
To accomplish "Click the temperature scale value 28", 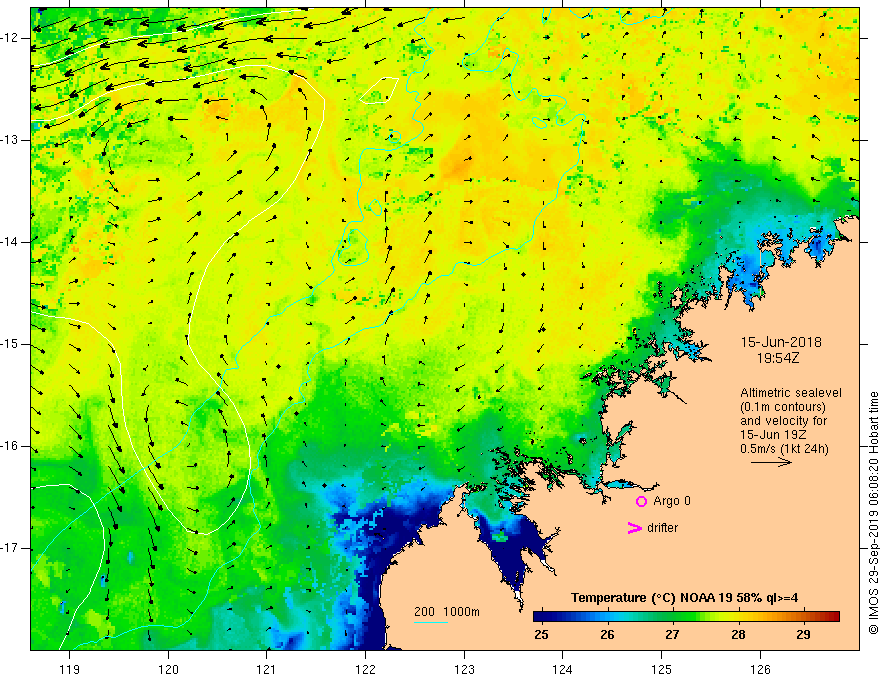I will 738,635.
